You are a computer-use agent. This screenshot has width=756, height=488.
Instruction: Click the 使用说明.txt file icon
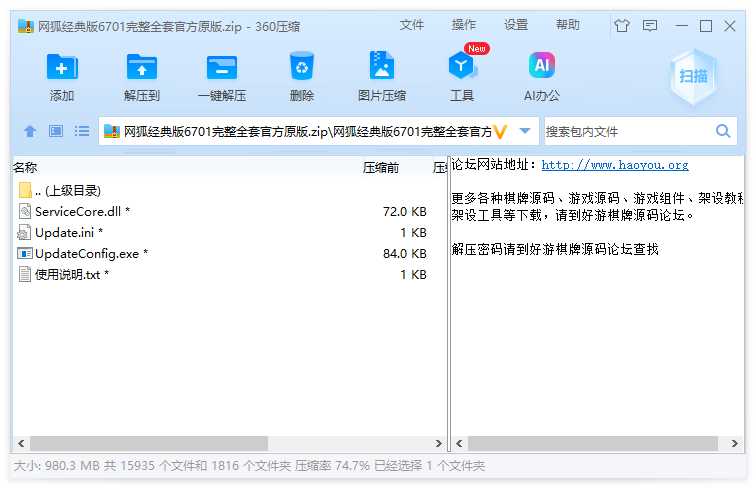pos(25,274)
